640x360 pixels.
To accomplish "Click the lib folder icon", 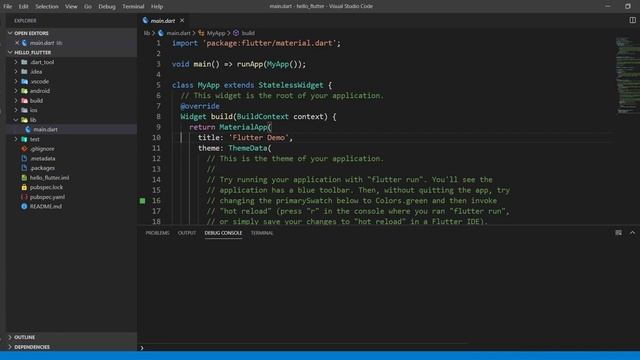I will pyautogui.click(x=24, y=120).
